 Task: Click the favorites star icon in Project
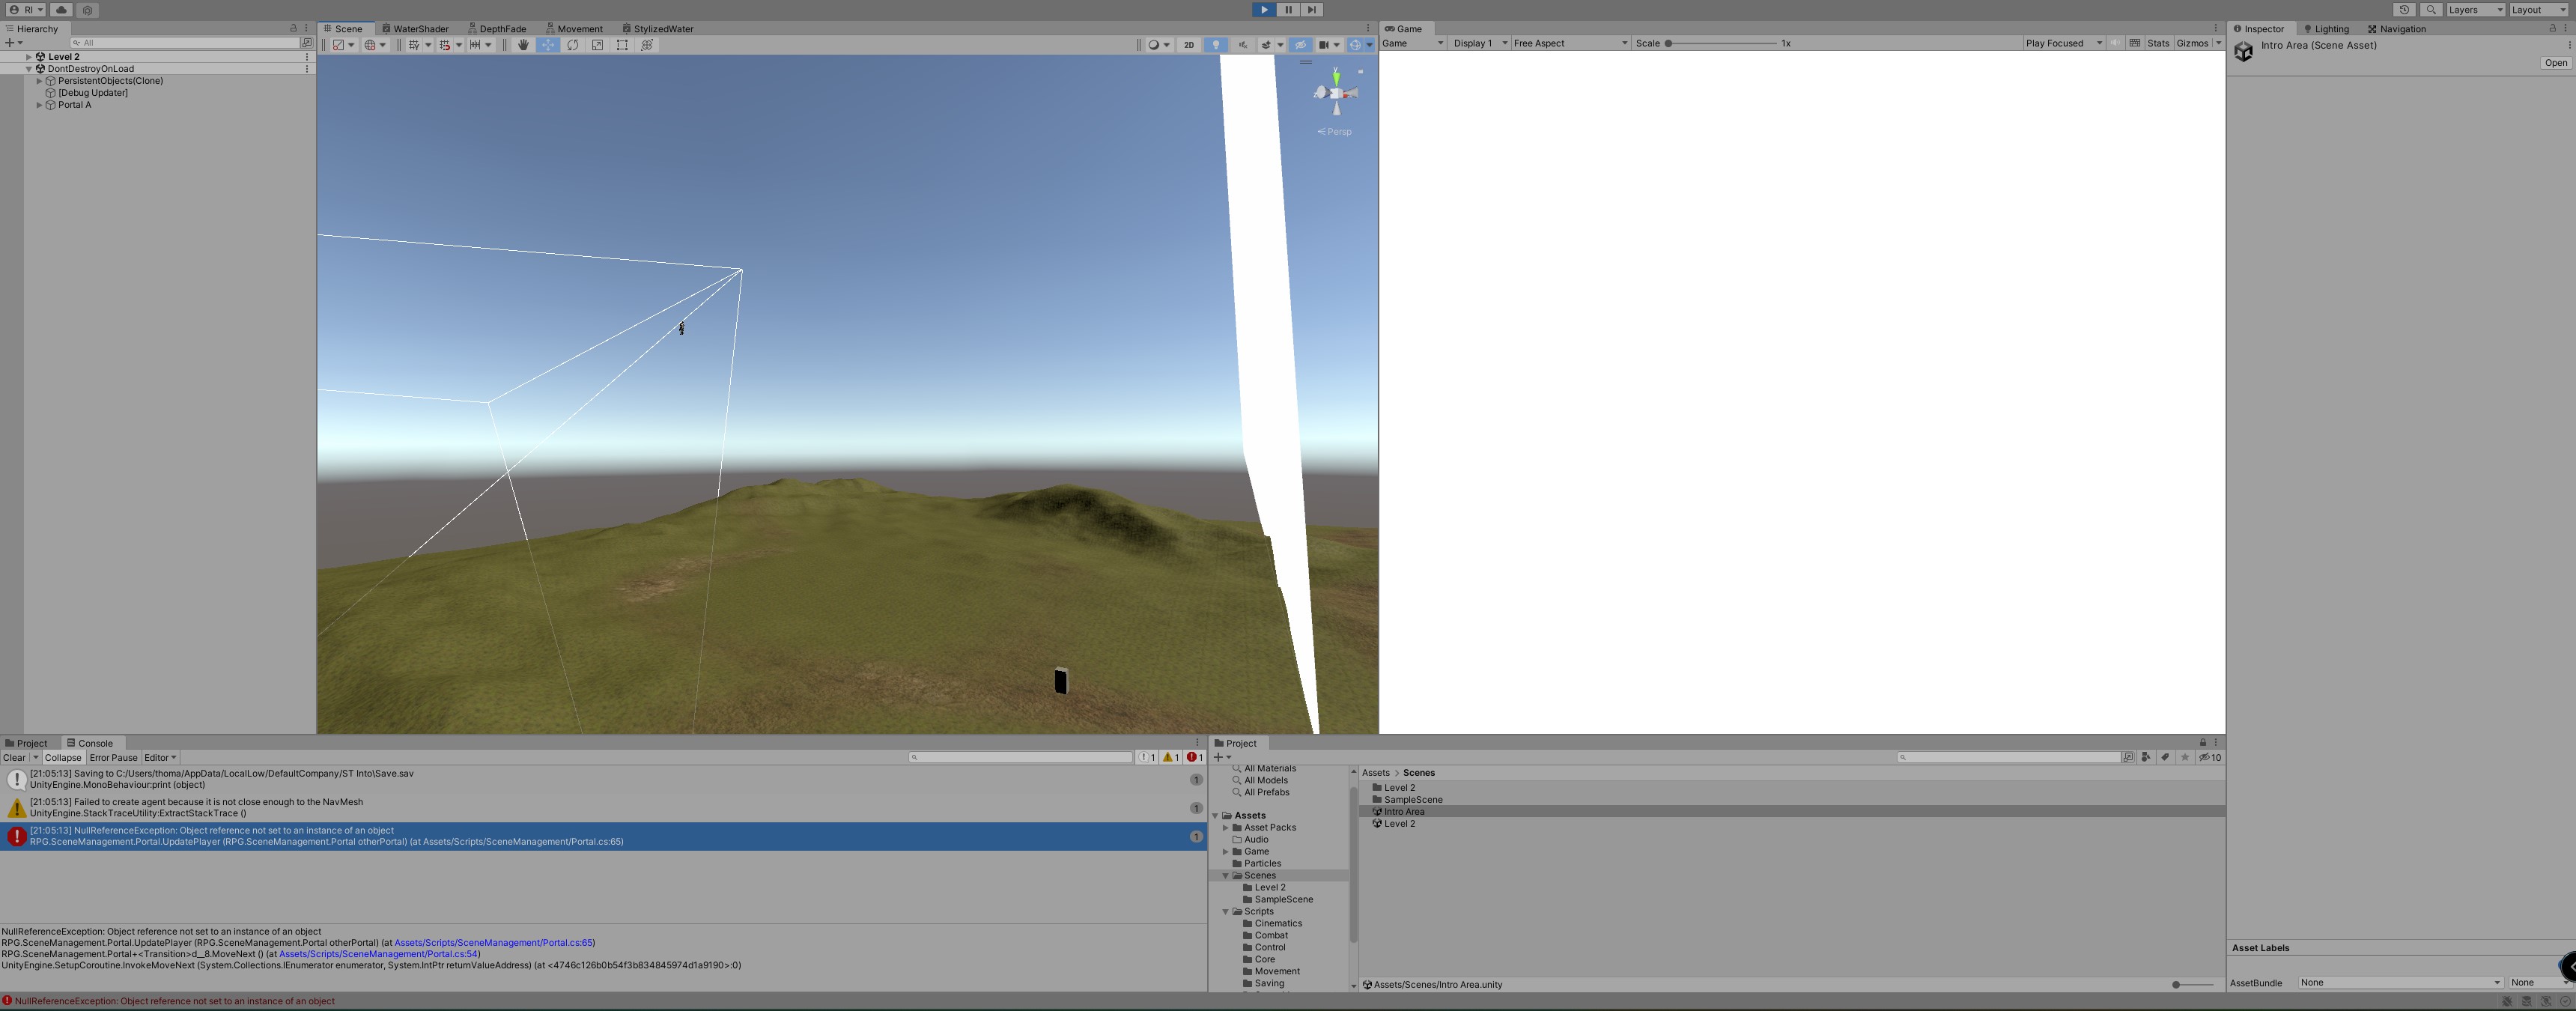pos(2185,757)
